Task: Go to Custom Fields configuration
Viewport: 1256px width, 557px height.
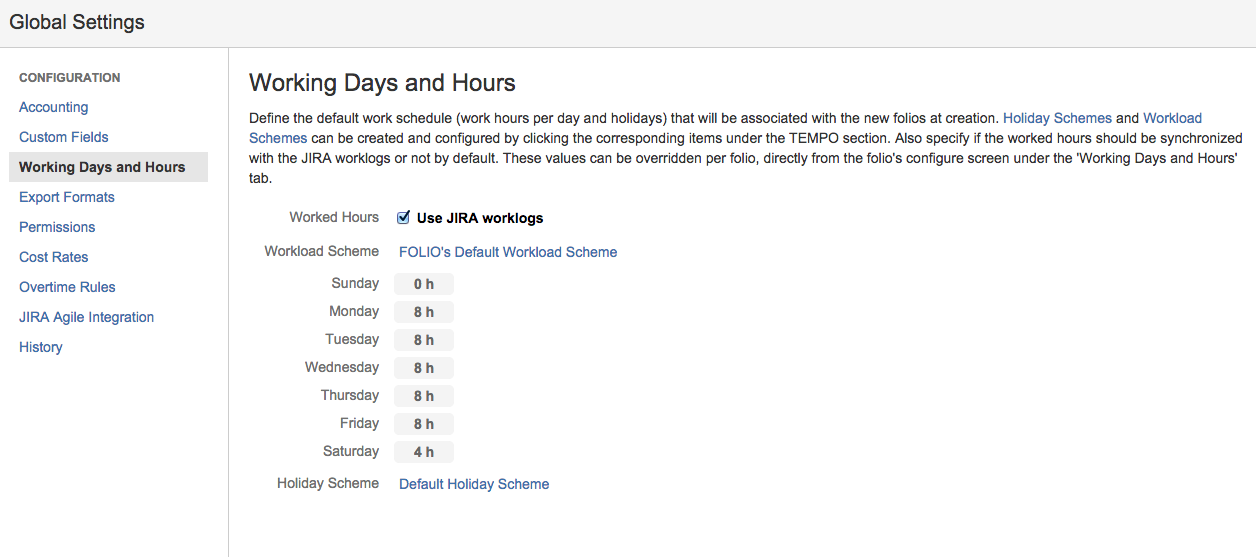Action: tap(64, 137)
